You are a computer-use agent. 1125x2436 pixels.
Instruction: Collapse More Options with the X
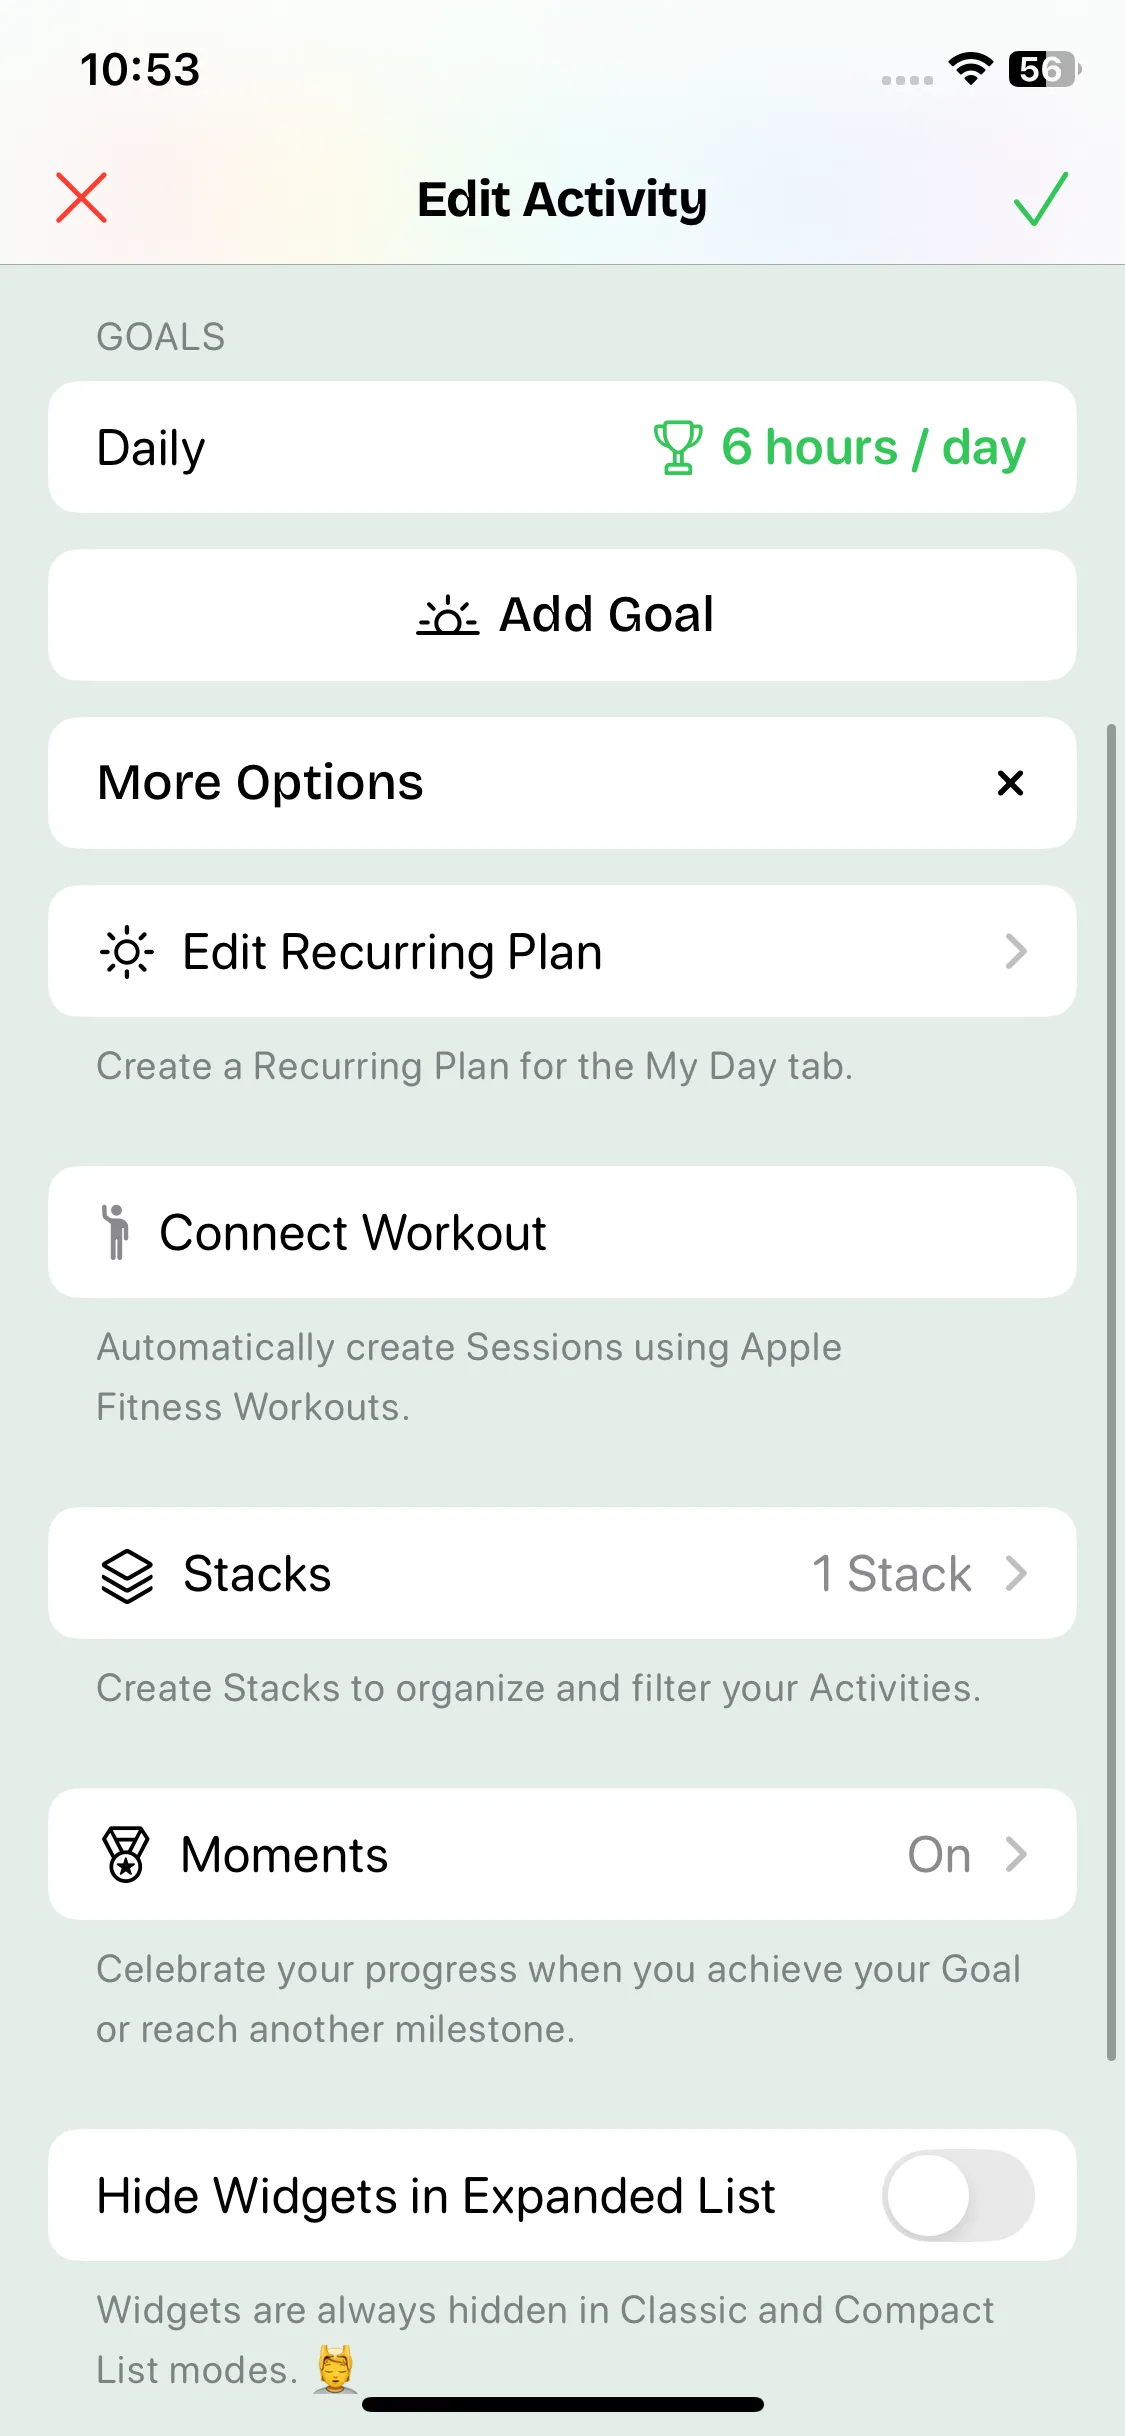(x=1010, y=783)
